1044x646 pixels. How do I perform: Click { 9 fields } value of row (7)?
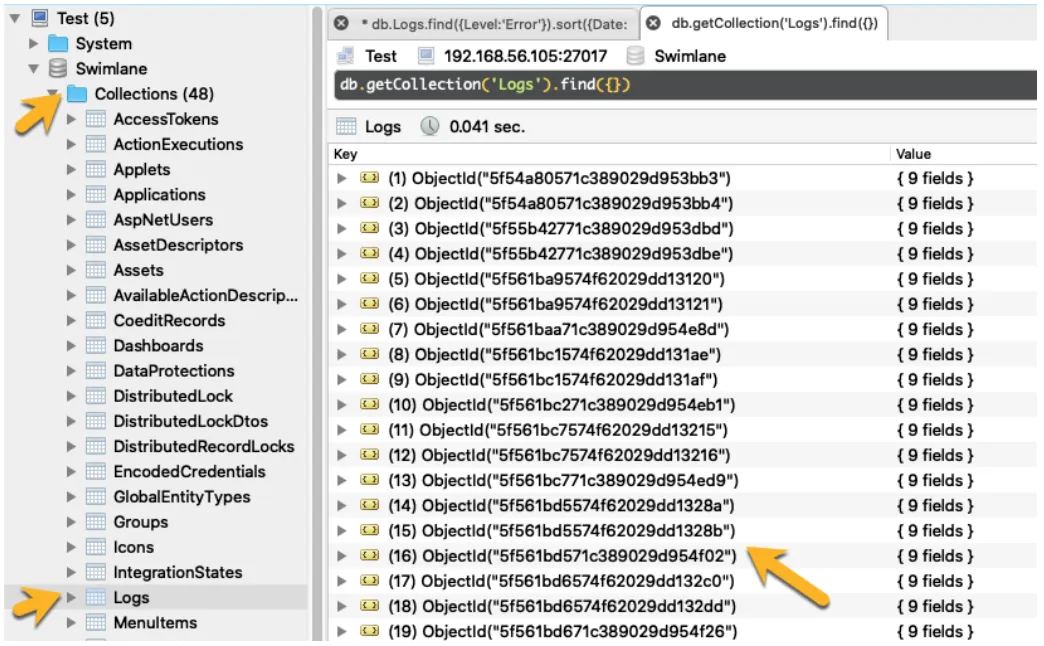pos(935,330)
